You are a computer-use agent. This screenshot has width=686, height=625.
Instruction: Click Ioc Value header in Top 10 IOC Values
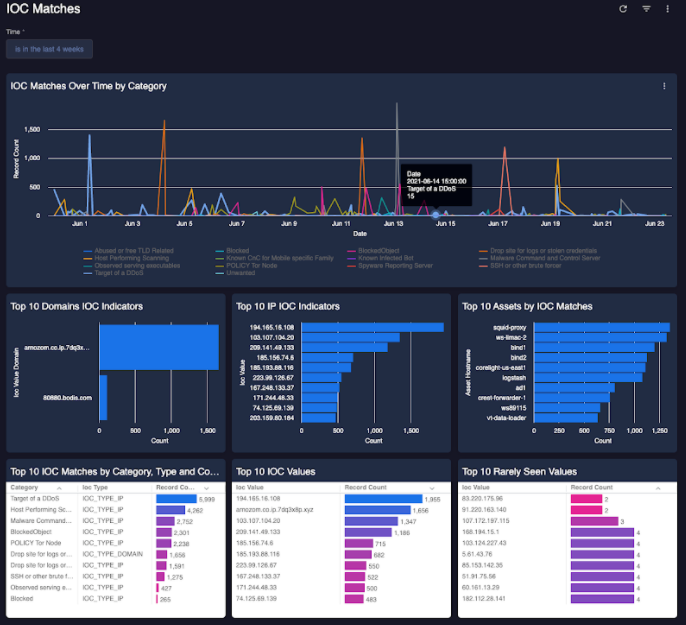point(250,487)
